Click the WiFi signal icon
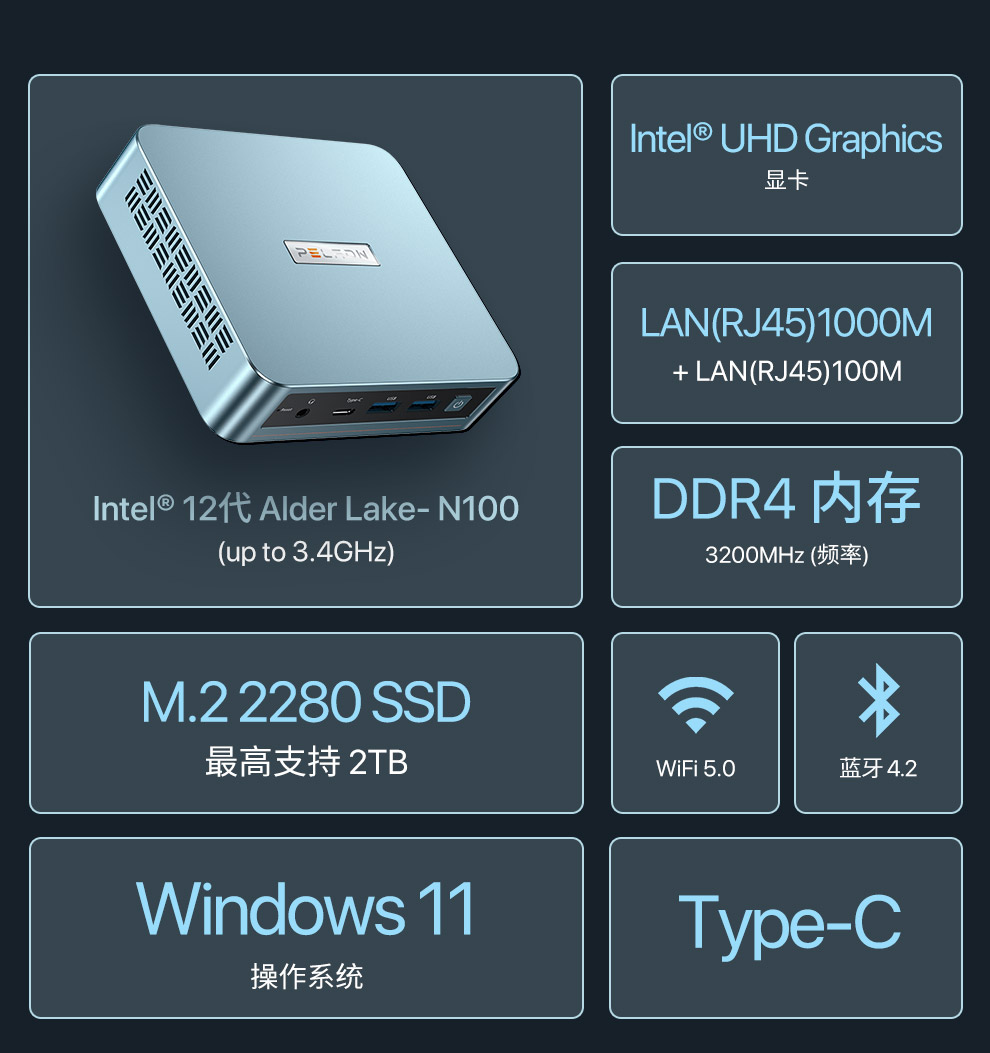 696,704
